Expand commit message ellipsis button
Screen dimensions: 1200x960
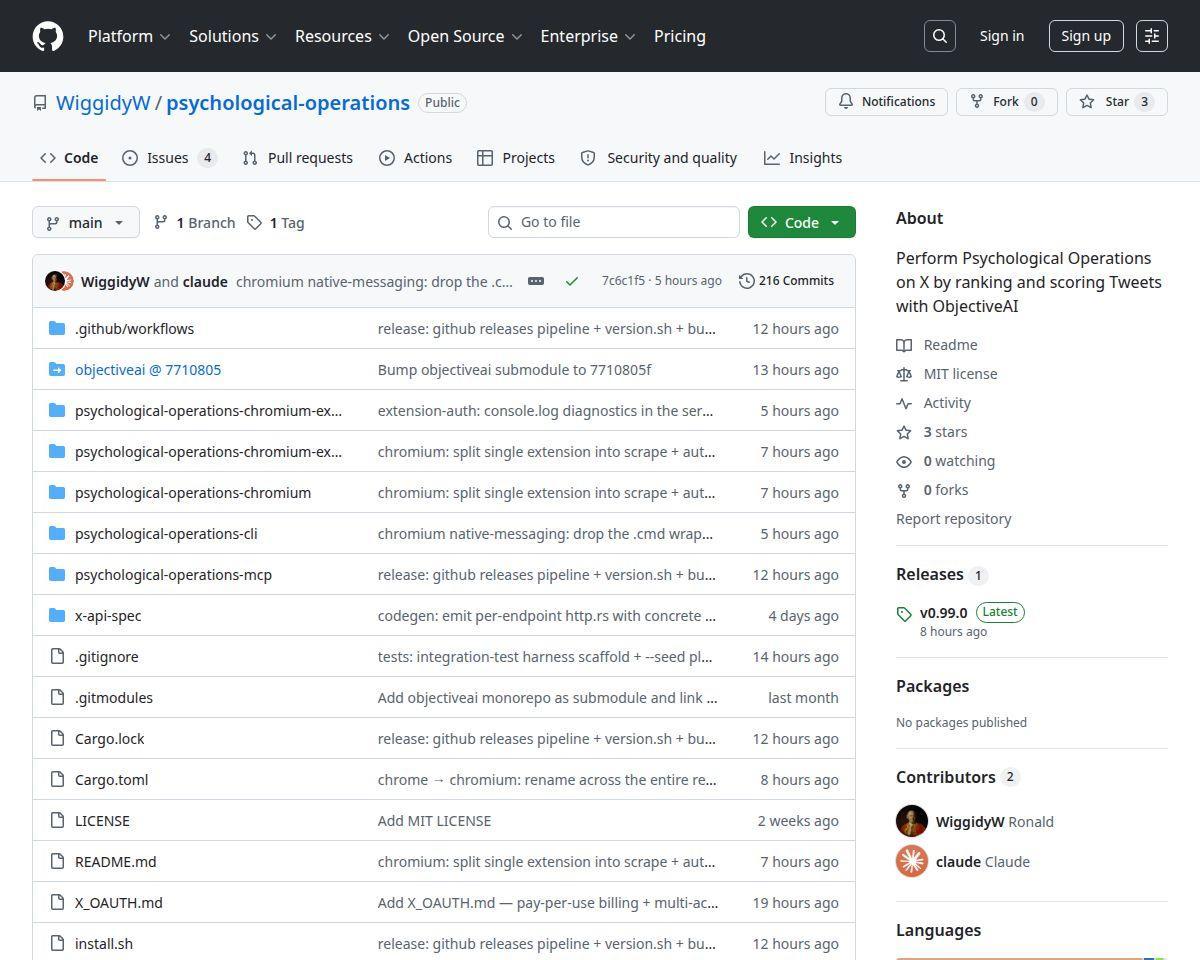536,281
